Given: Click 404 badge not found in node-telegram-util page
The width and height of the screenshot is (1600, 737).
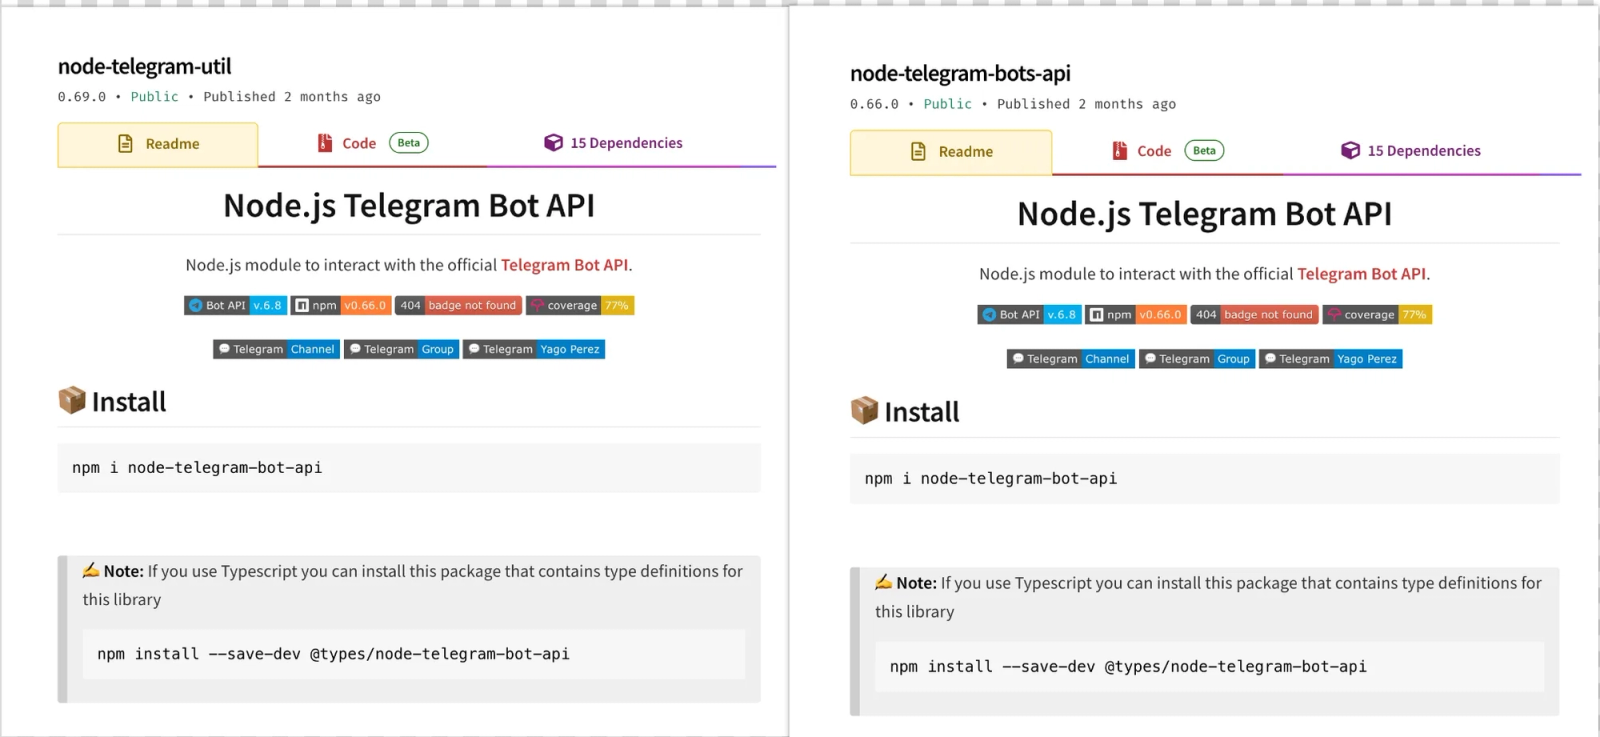Looking at the screenshot, I should 458,306.
